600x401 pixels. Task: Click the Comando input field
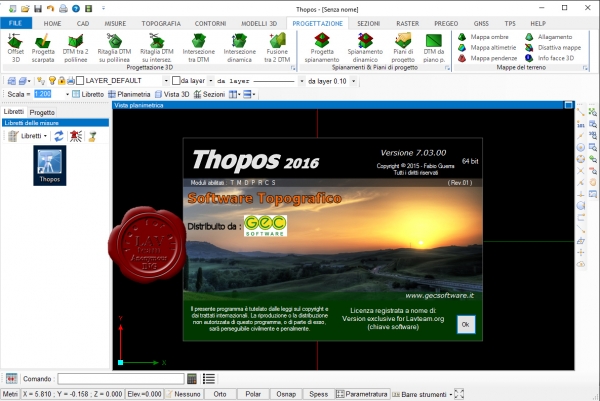point(121,379)
